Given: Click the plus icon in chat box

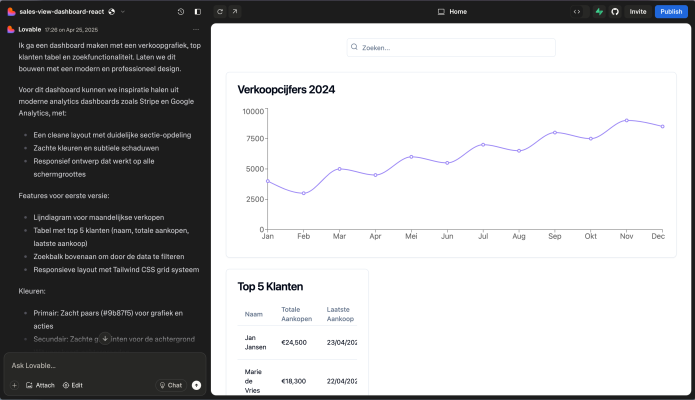Looking at the screenshot, I should click(15, 385).
